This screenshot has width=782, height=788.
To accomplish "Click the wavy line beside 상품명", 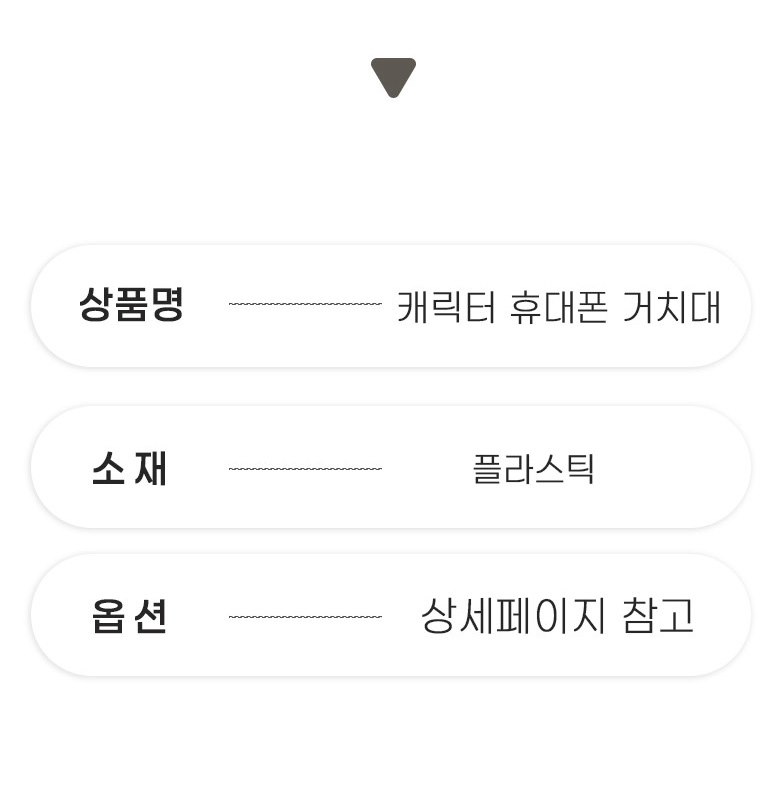I will [x=305, y=304].
